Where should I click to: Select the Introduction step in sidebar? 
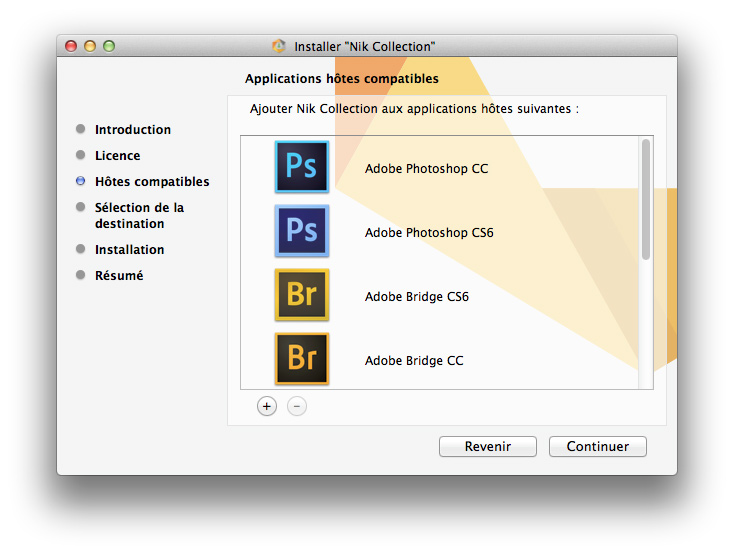133,129
